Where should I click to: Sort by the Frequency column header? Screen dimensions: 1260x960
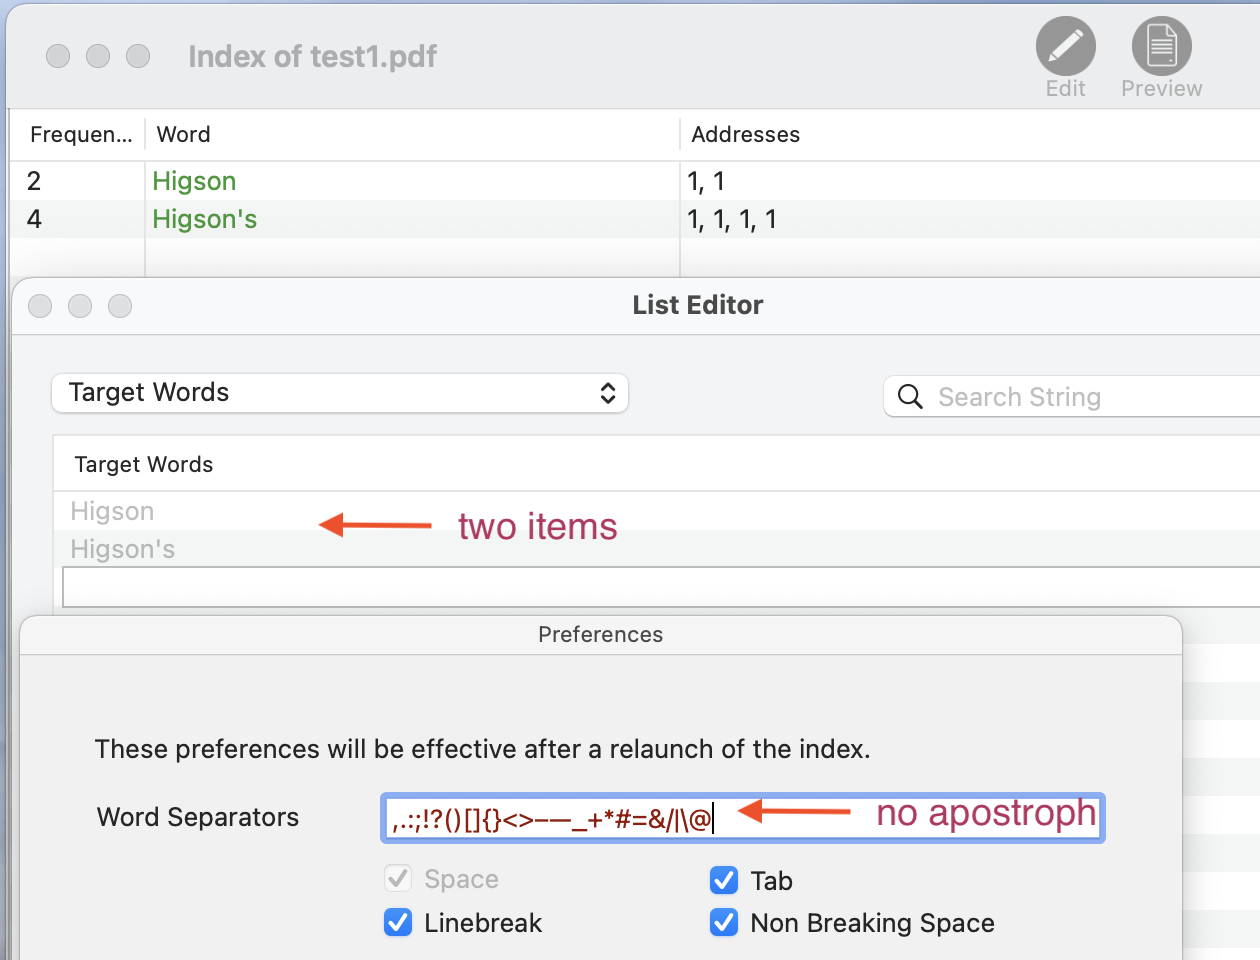tap(78, 134)
